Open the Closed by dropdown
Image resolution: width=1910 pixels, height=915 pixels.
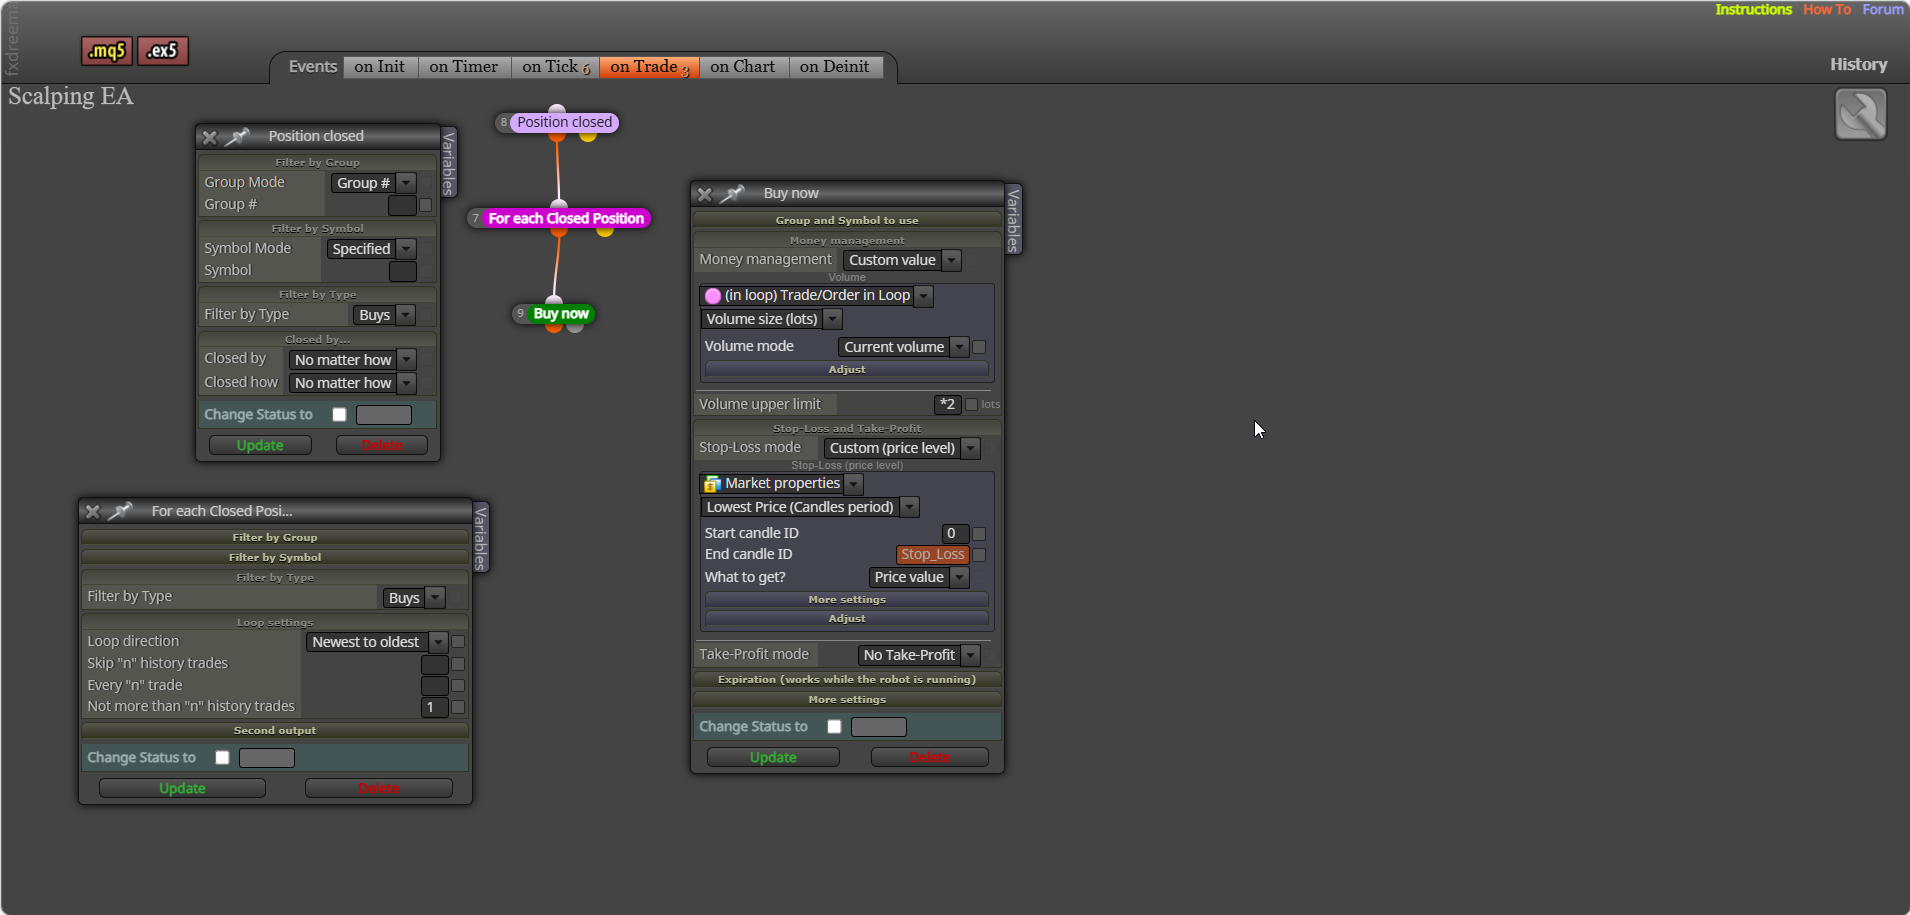pyautogui.click(x=352, y=360)
